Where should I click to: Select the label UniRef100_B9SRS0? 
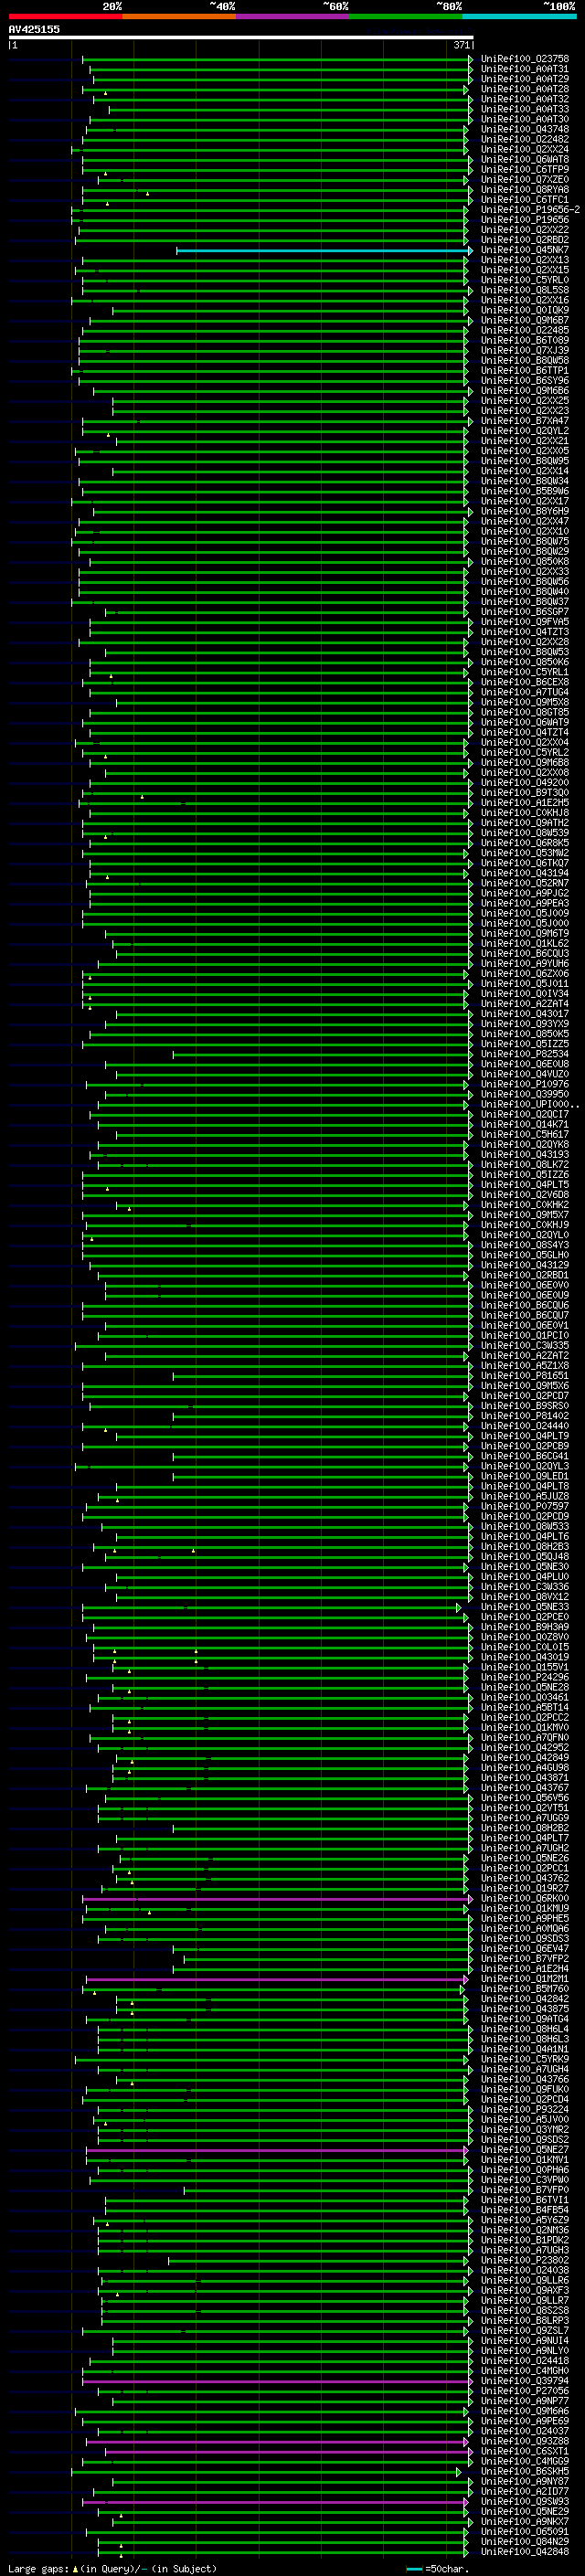point(525,1406)
